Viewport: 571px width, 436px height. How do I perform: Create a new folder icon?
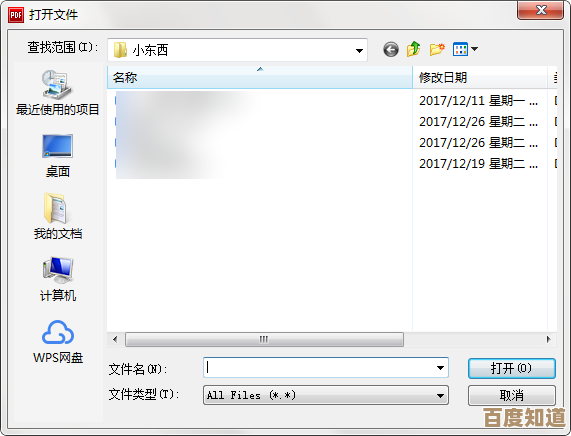tap(437, 49)
